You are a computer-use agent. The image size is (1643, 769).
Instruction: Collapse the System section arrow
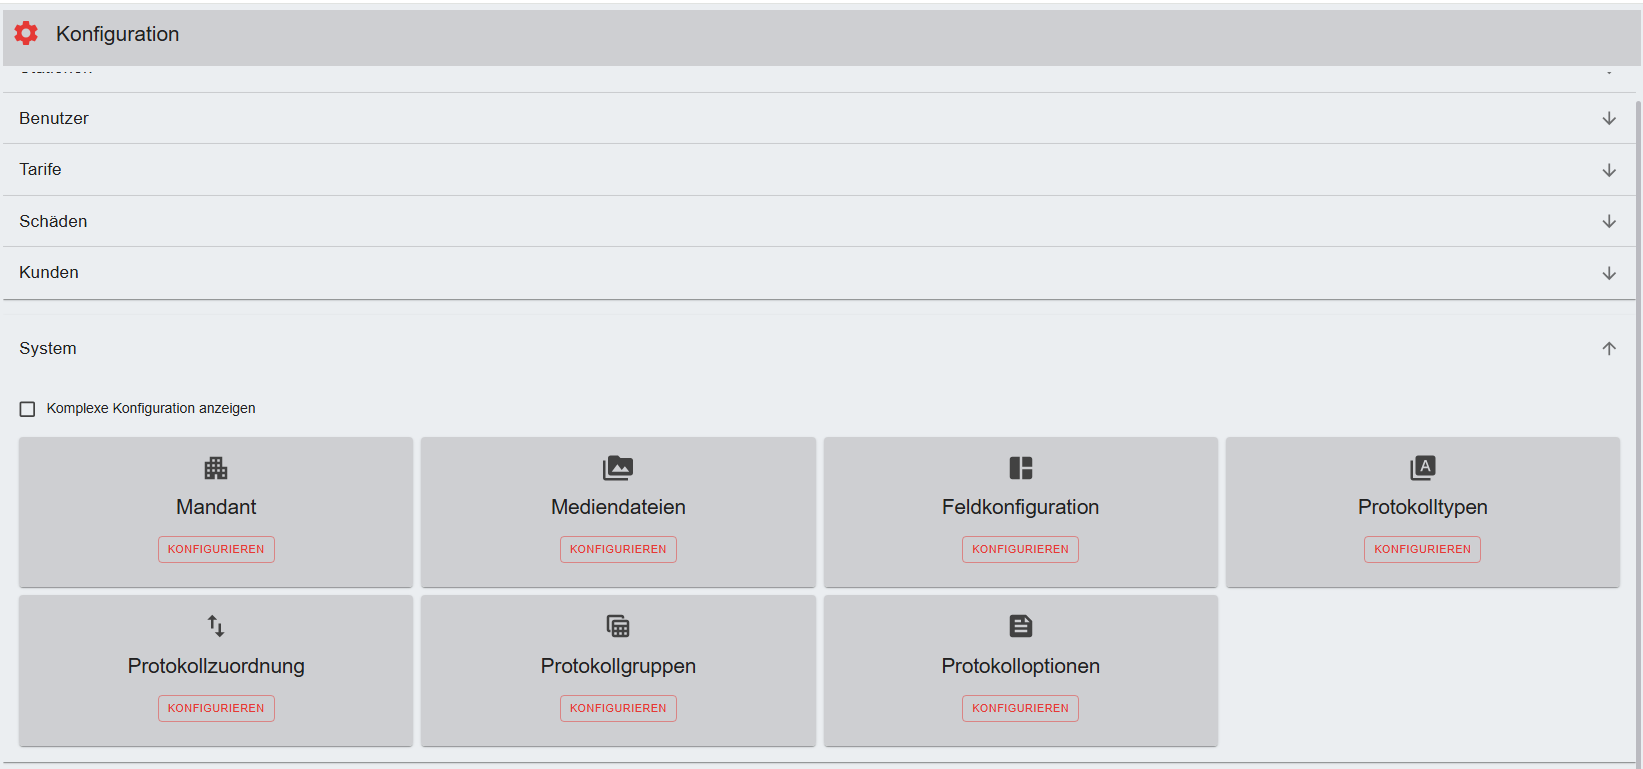1609,349
